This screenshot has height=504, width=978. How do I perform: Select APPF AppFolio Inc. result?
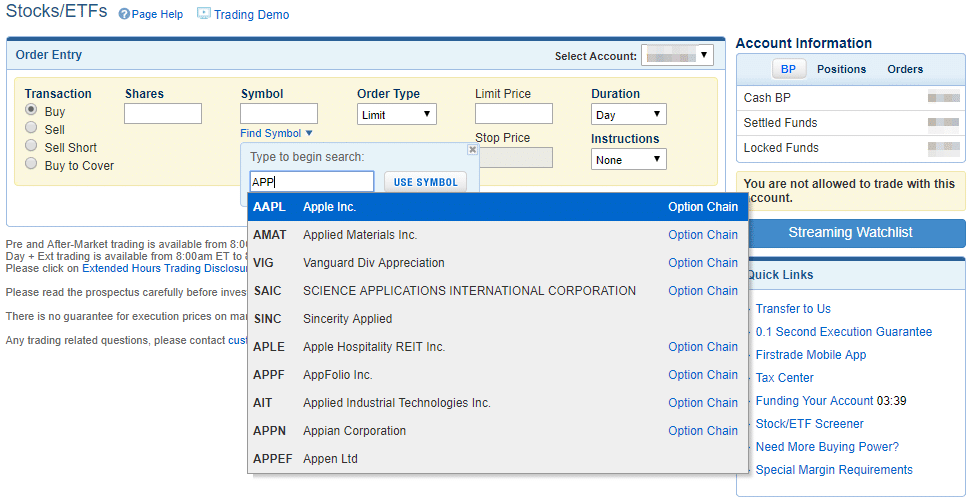coord(498,375)
